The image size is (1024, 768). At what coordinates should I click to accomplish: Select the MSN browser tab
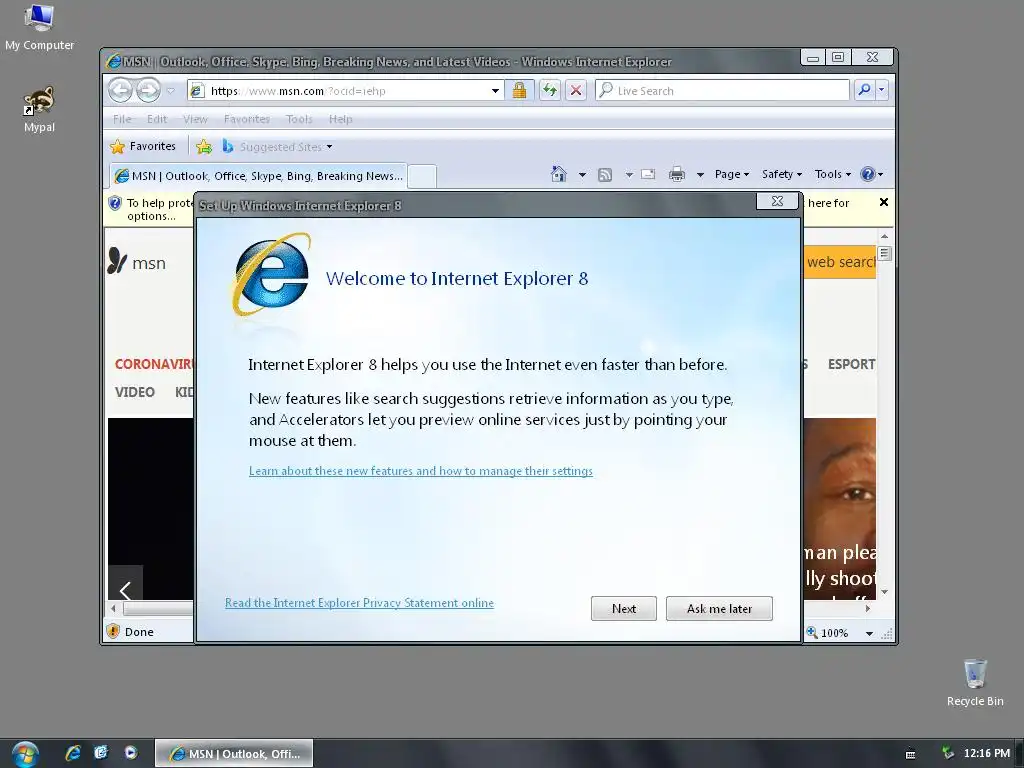pyautogui.click(x=259, y=176)
